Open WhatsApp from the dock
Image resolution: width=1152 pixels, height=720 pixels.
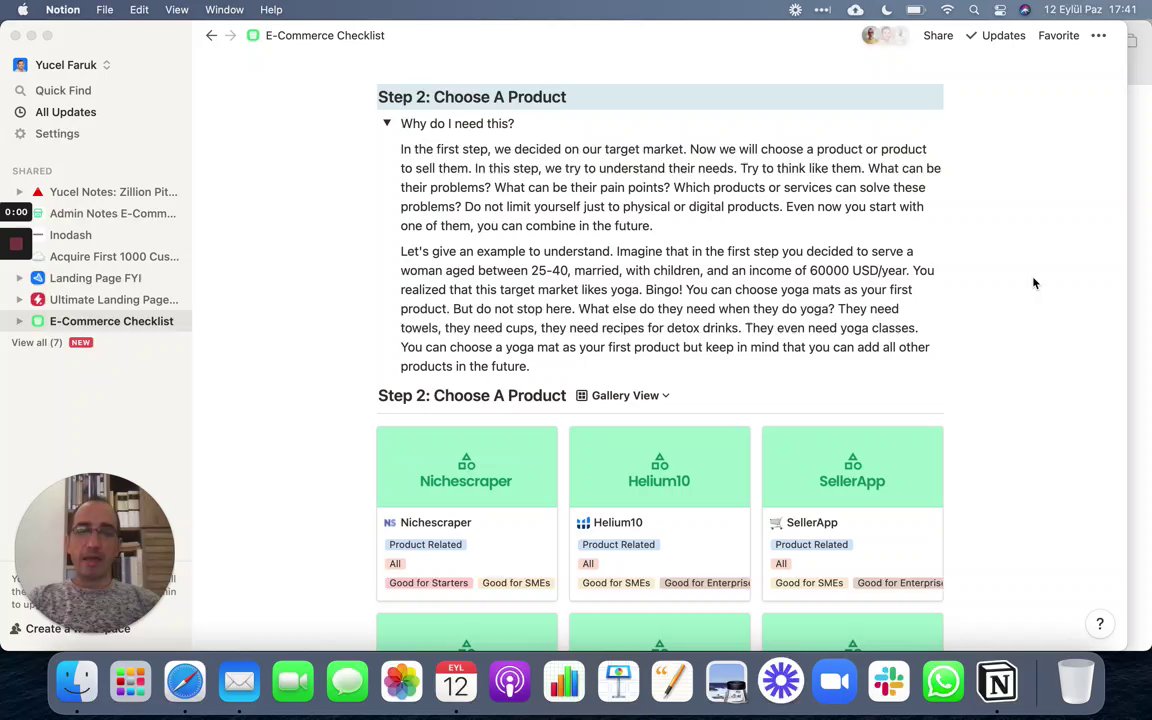point(943,682)
